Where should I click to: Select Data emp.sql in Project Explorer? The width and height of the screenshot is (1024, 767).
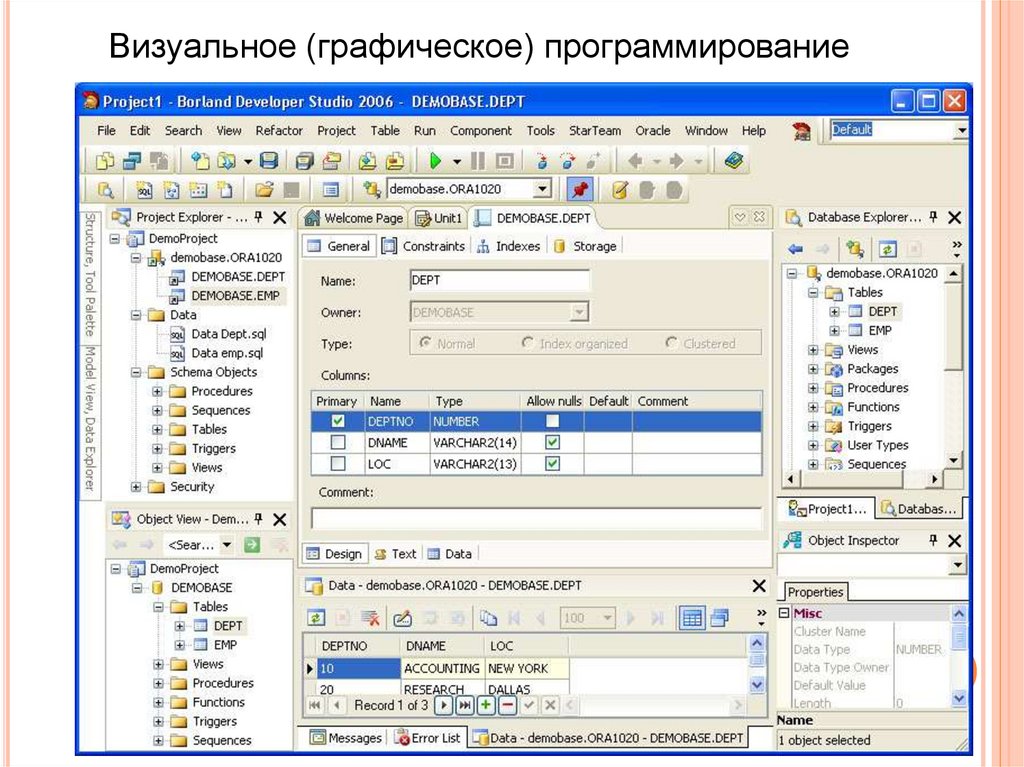pos(227,353)
